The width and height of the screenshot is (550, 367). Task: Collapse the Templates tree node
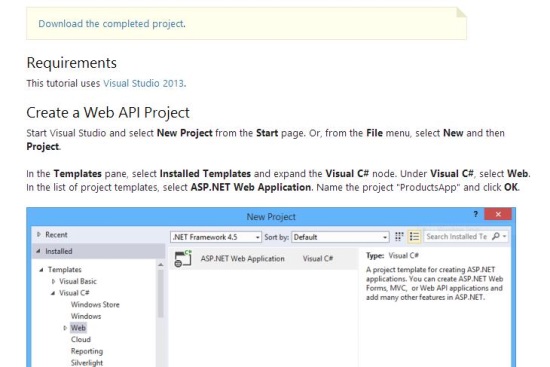pyautogui.click(x=41, y=269)
